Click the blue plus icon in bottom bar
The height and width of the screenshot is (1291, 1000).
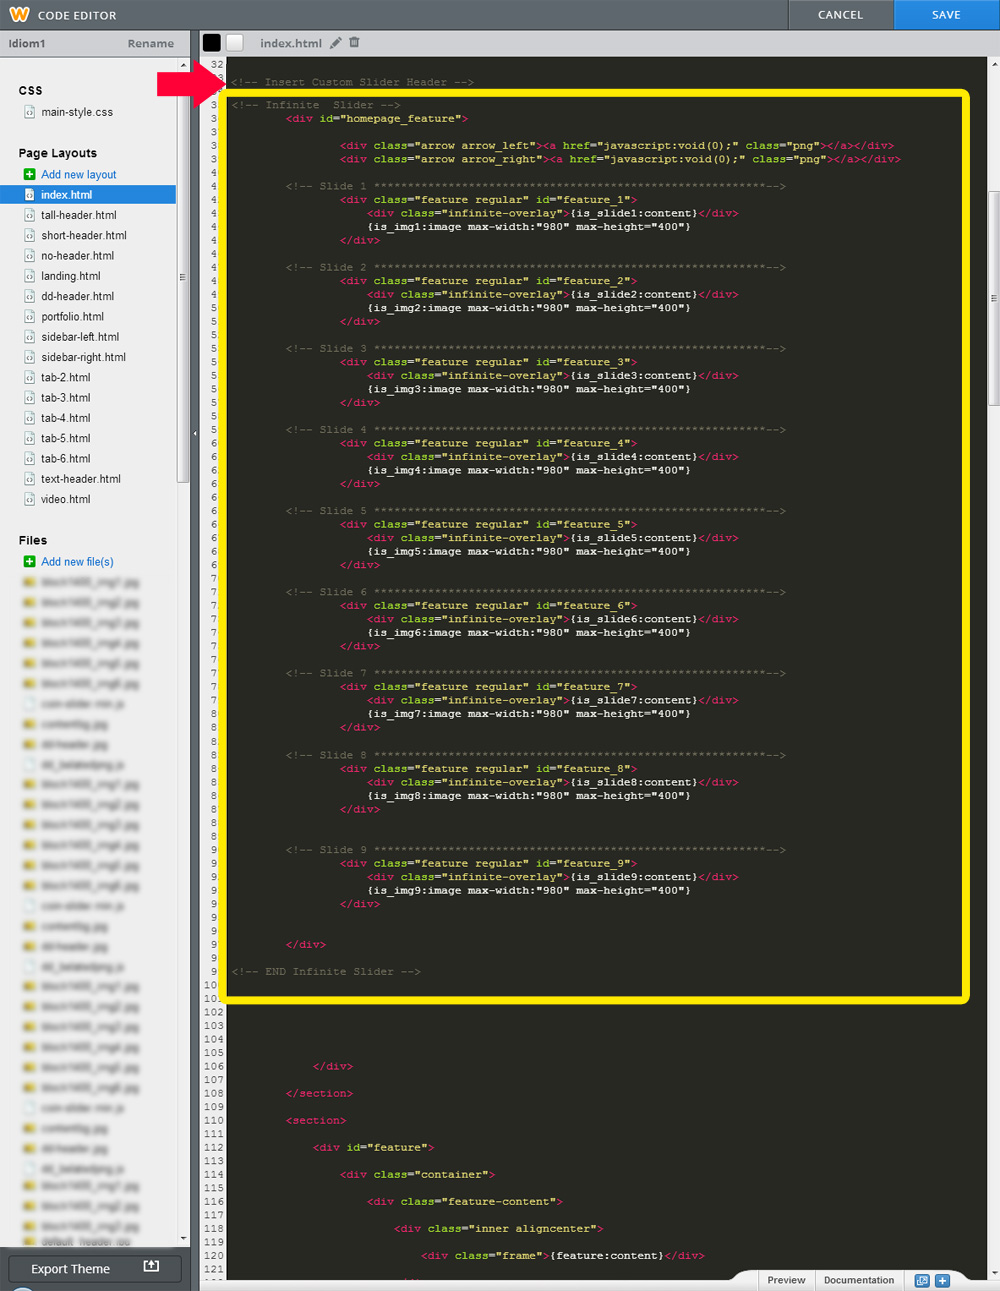(x=942, y=1280)
